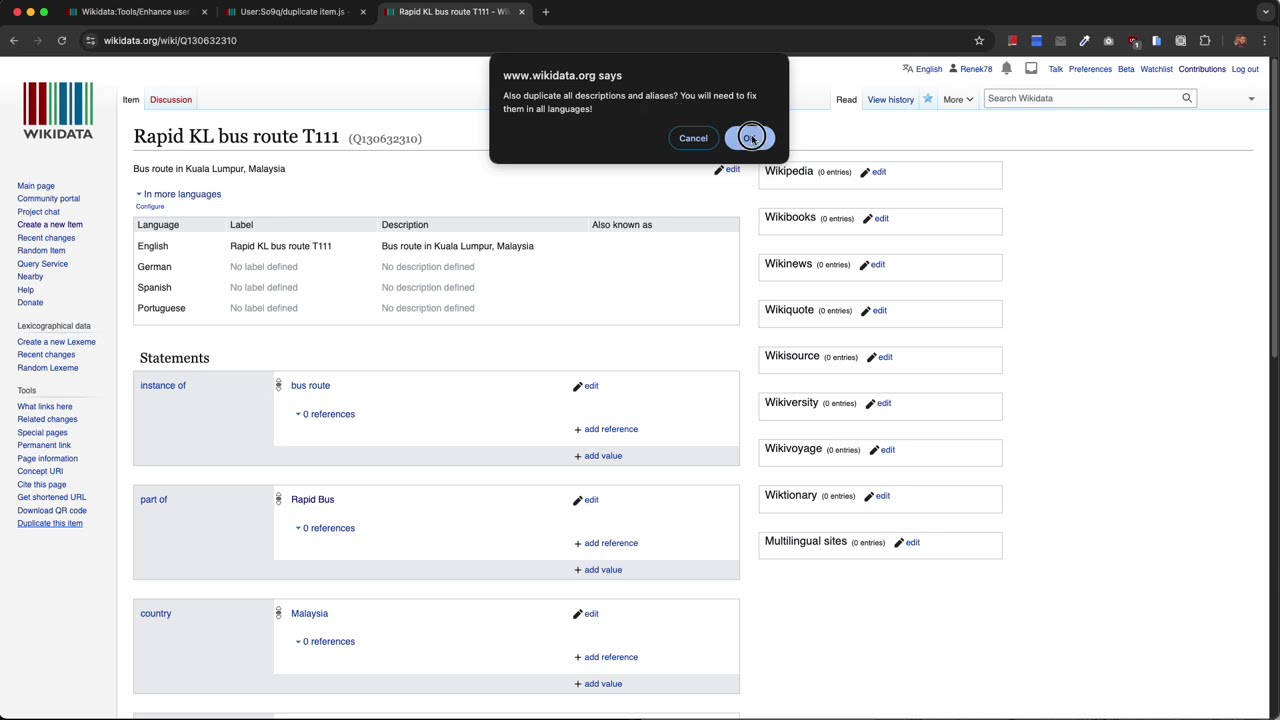Click the Configure languages link

(150, 206)
